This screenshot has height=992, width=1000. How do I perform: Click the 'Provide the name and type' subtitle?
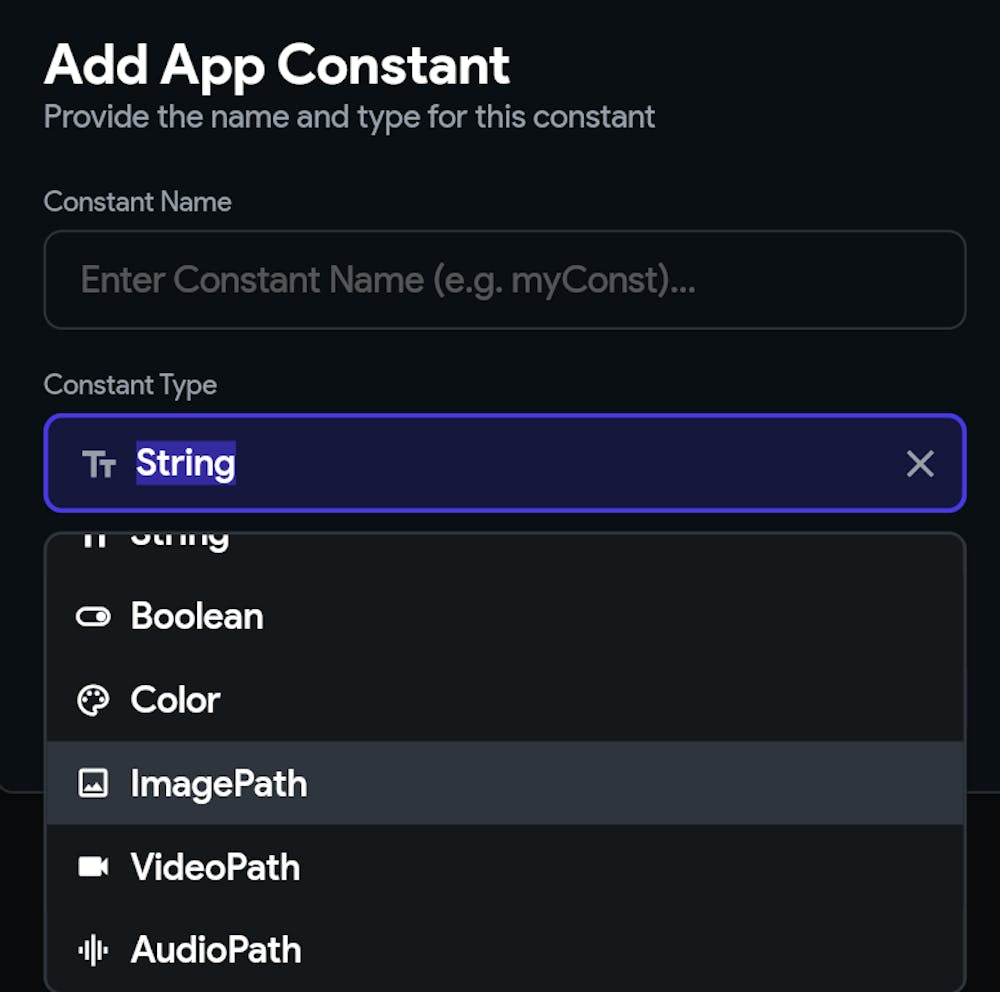[x=349, y=117]
